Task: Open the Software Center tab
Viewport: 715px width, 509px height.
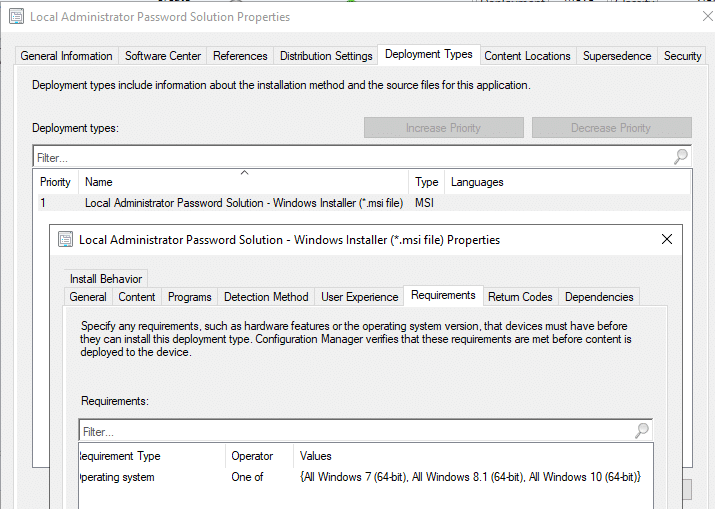Action: 163,56
